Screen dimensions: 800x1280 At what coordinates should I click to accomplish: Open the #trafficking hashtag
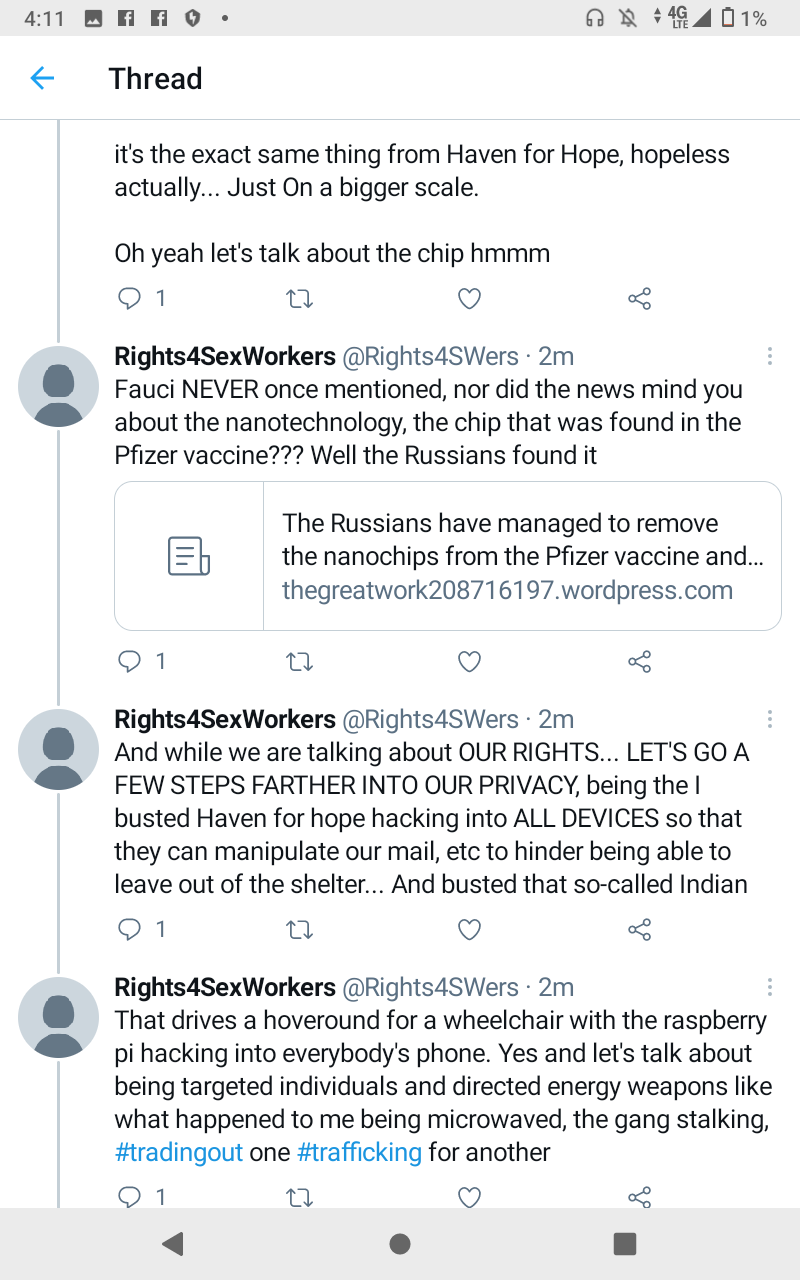tap(360, 1152)
